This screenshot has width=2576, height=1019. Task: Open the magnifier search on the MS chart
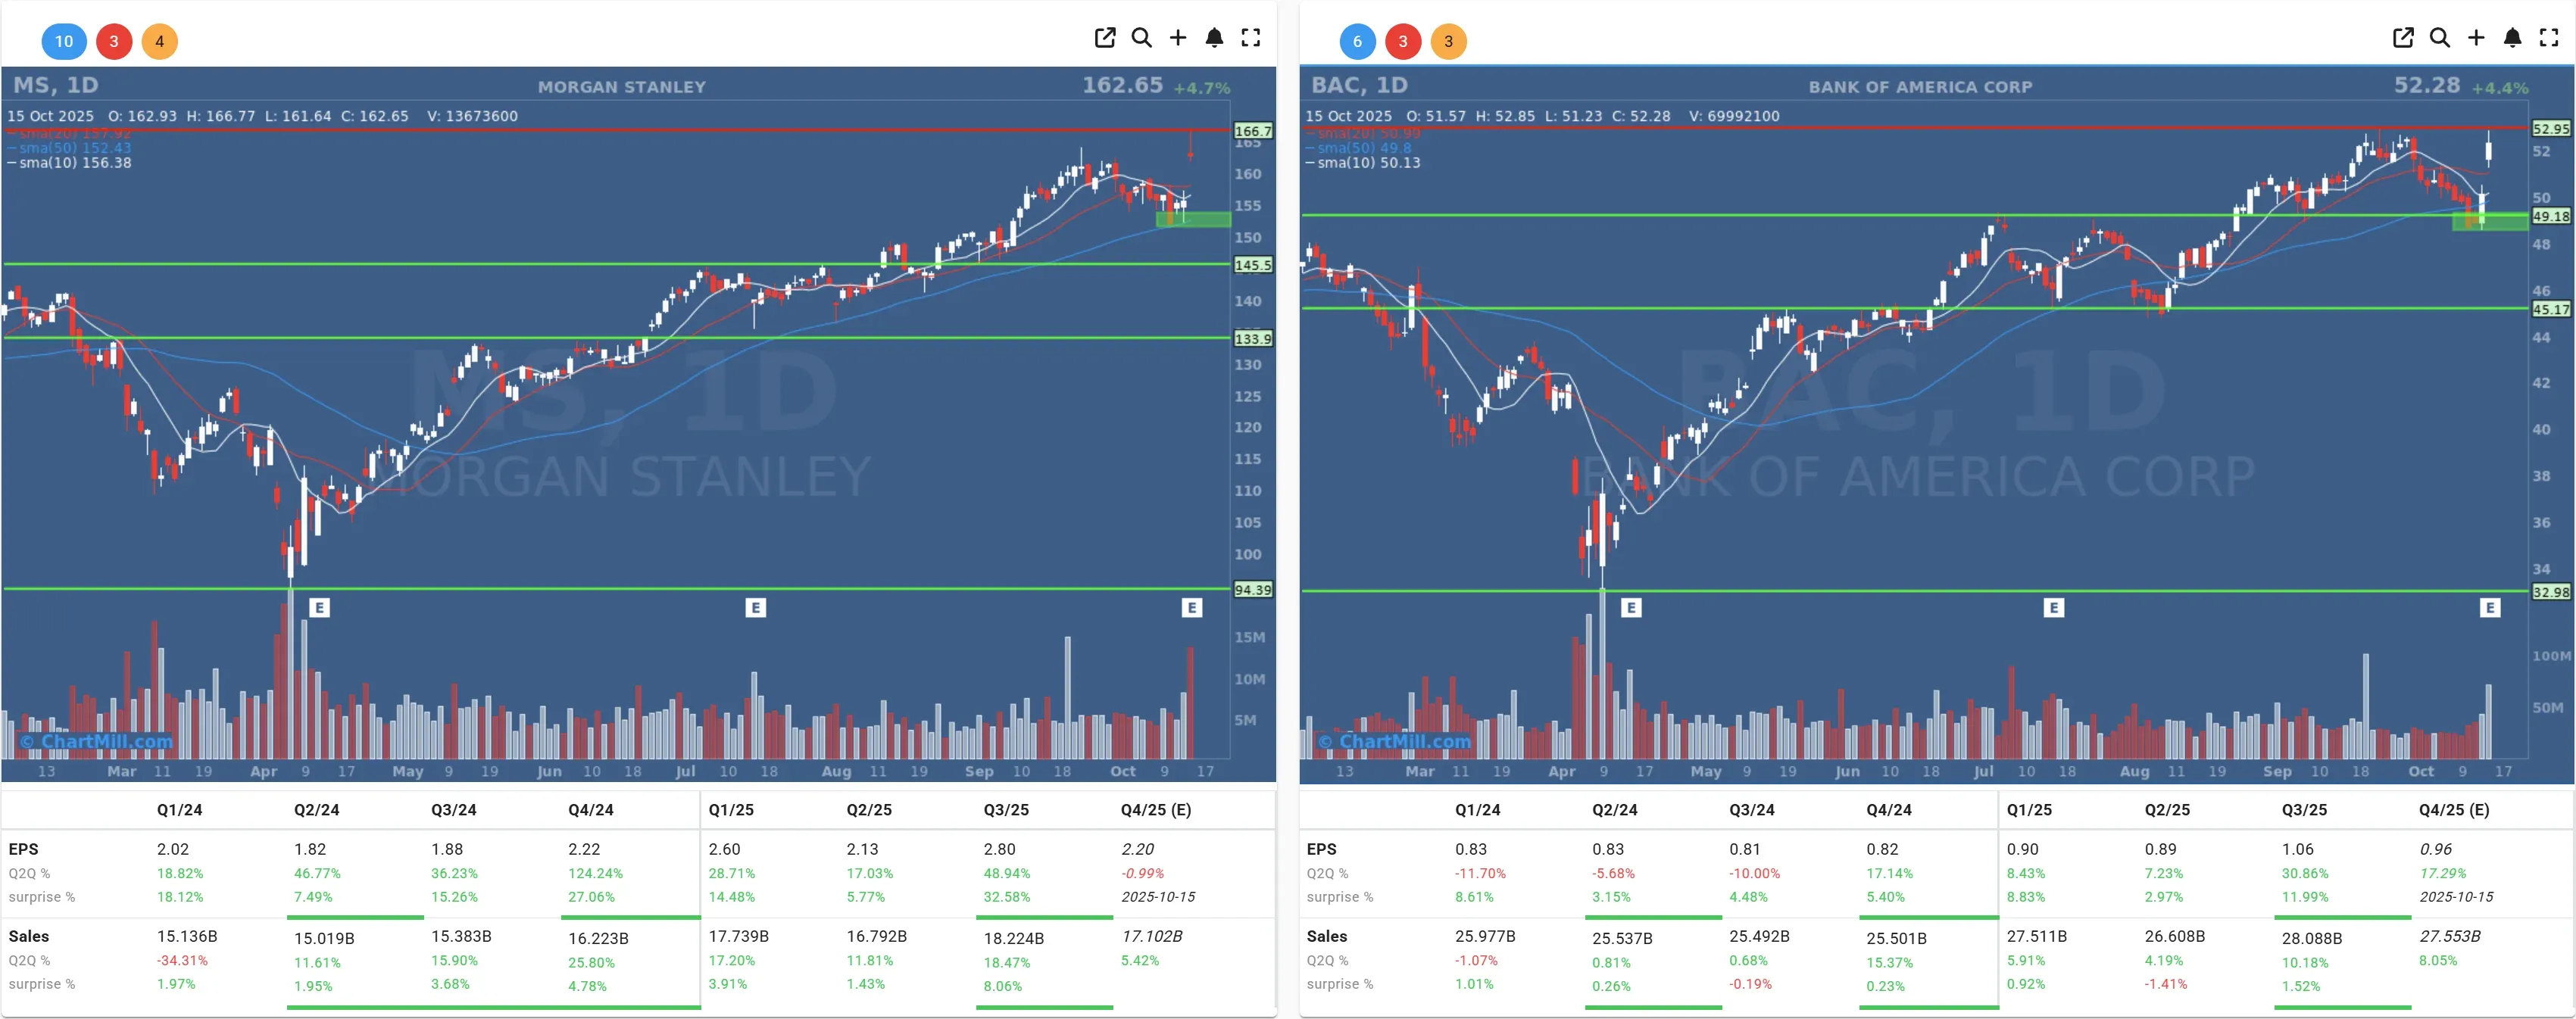click(1142, 38)
